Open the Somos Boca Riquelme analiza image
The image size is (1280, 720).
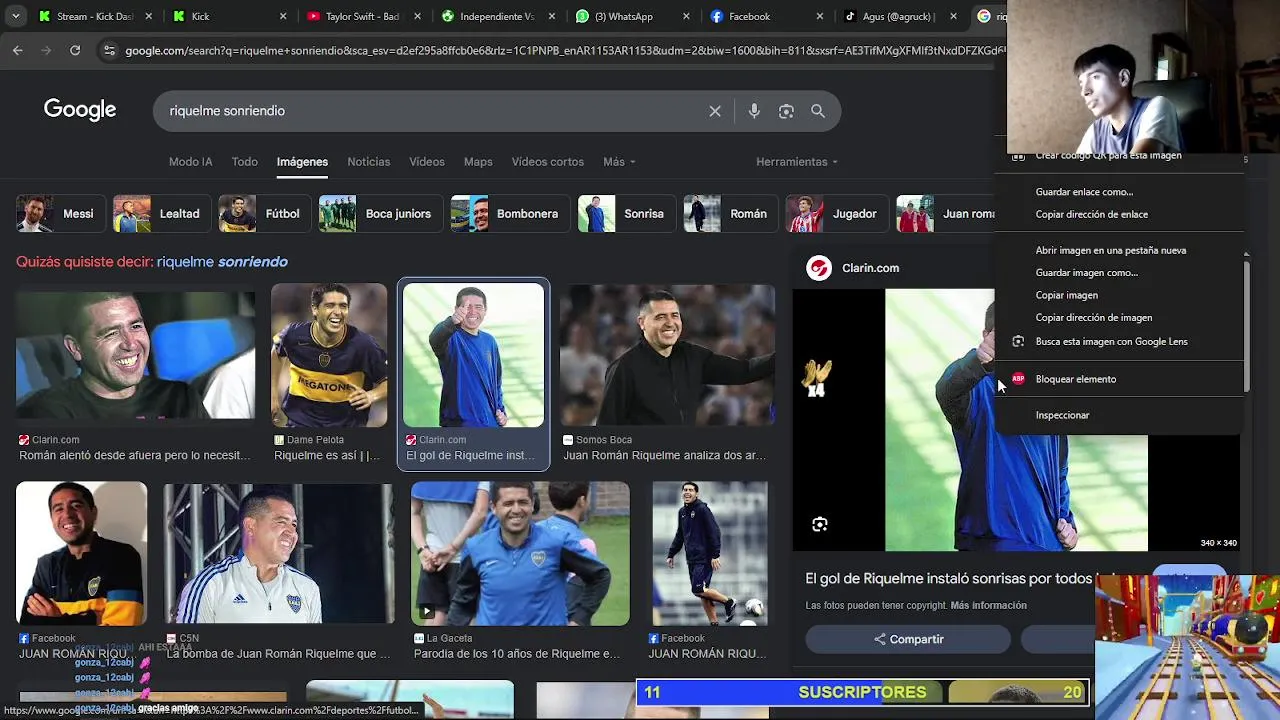click(667, 355)
